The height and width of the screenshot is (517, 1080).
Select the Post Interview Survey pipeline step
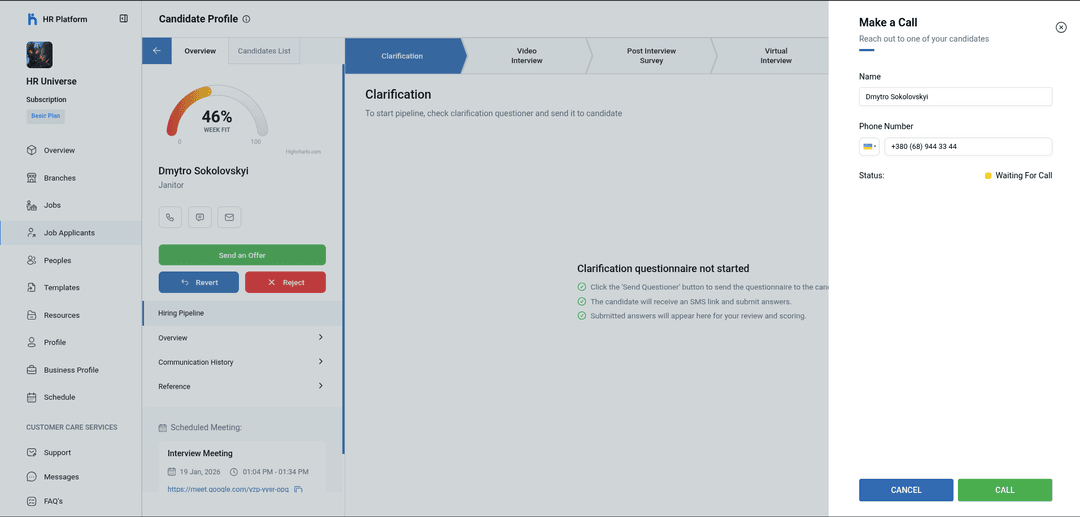[x=651, y=56]
